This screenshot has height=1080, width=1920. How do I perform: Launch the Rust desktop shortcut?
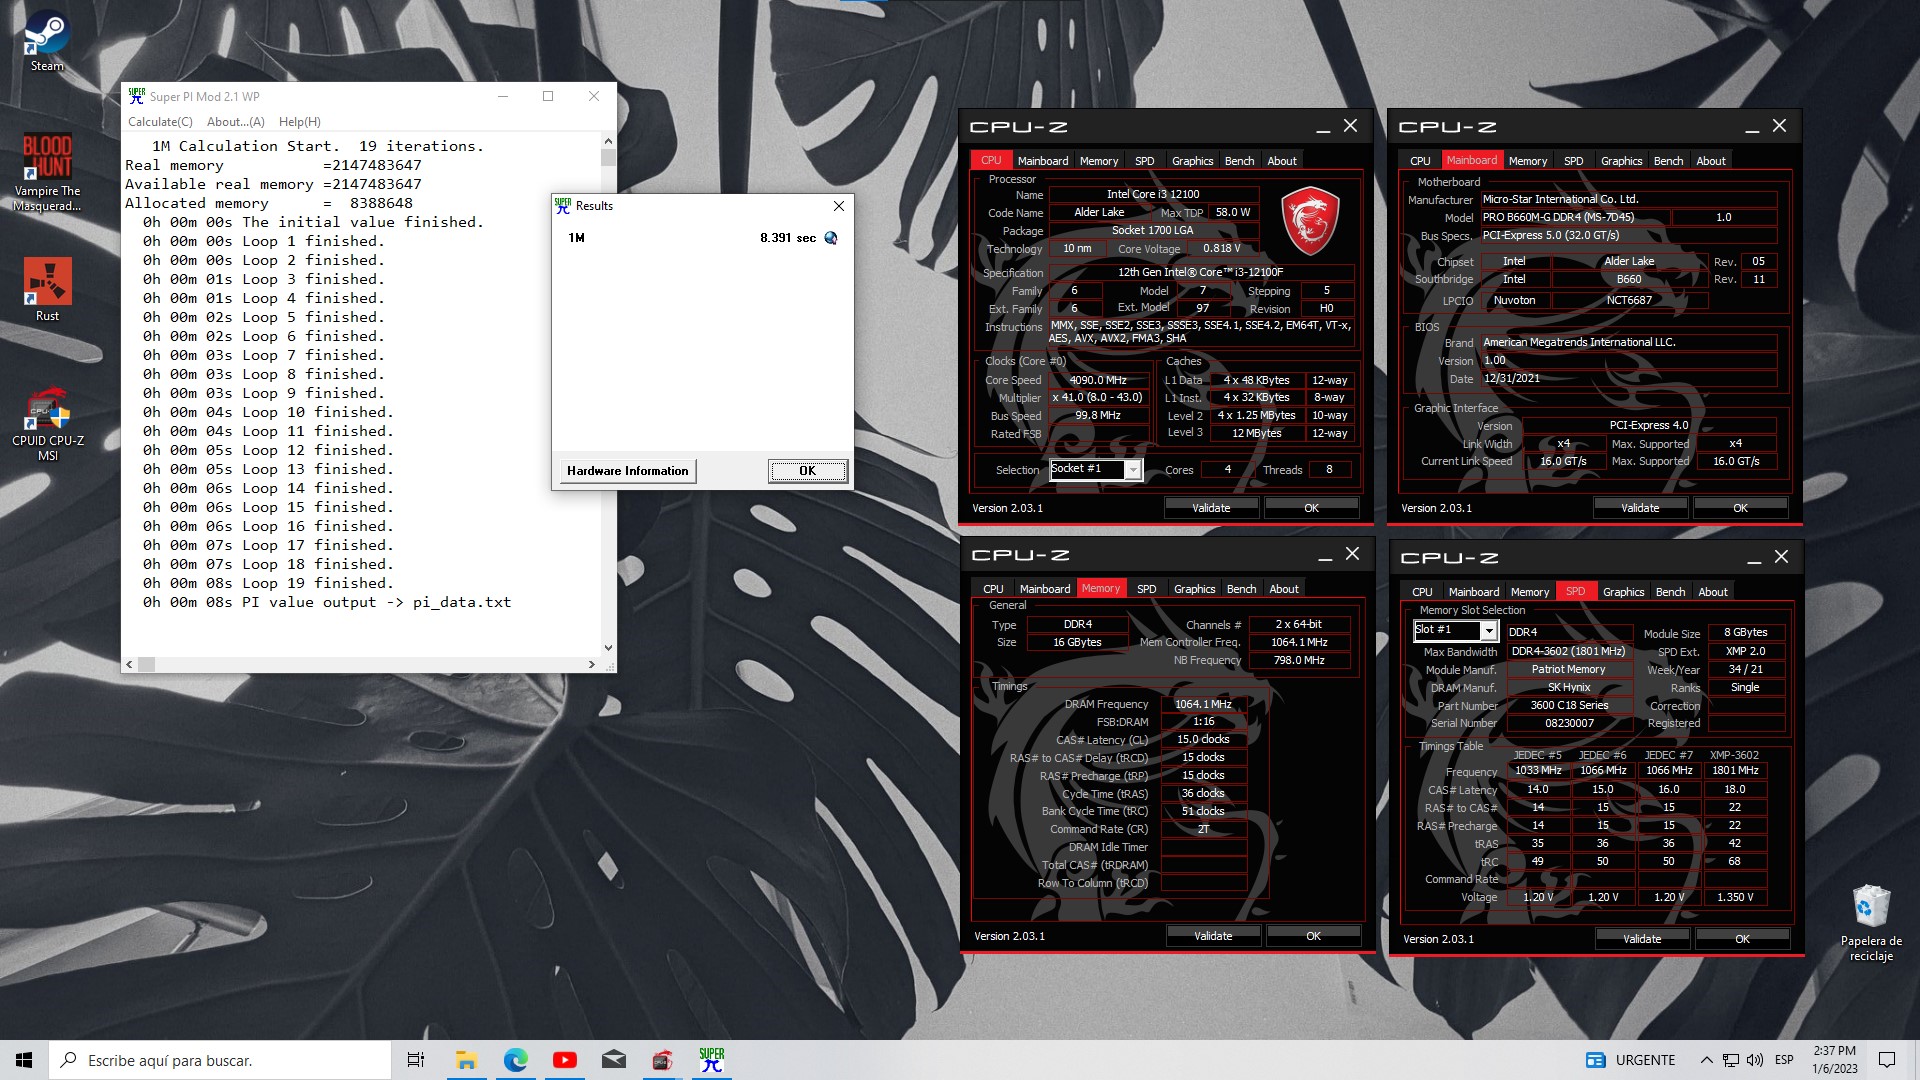click(47, 290)
